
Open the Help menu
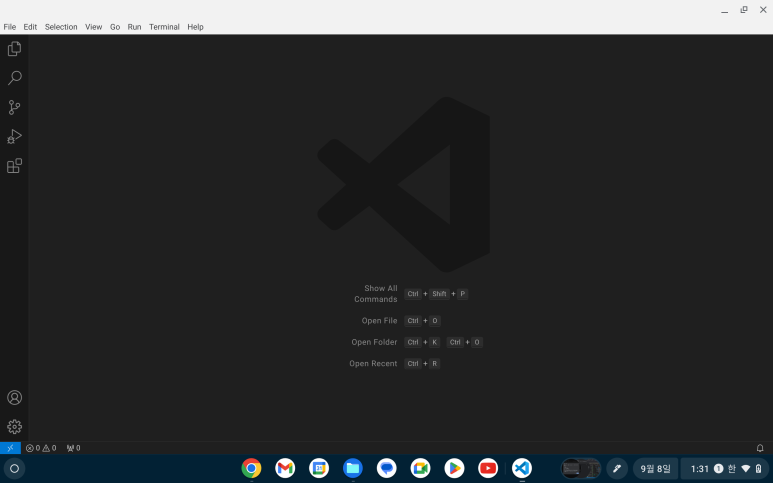(195, 27)
